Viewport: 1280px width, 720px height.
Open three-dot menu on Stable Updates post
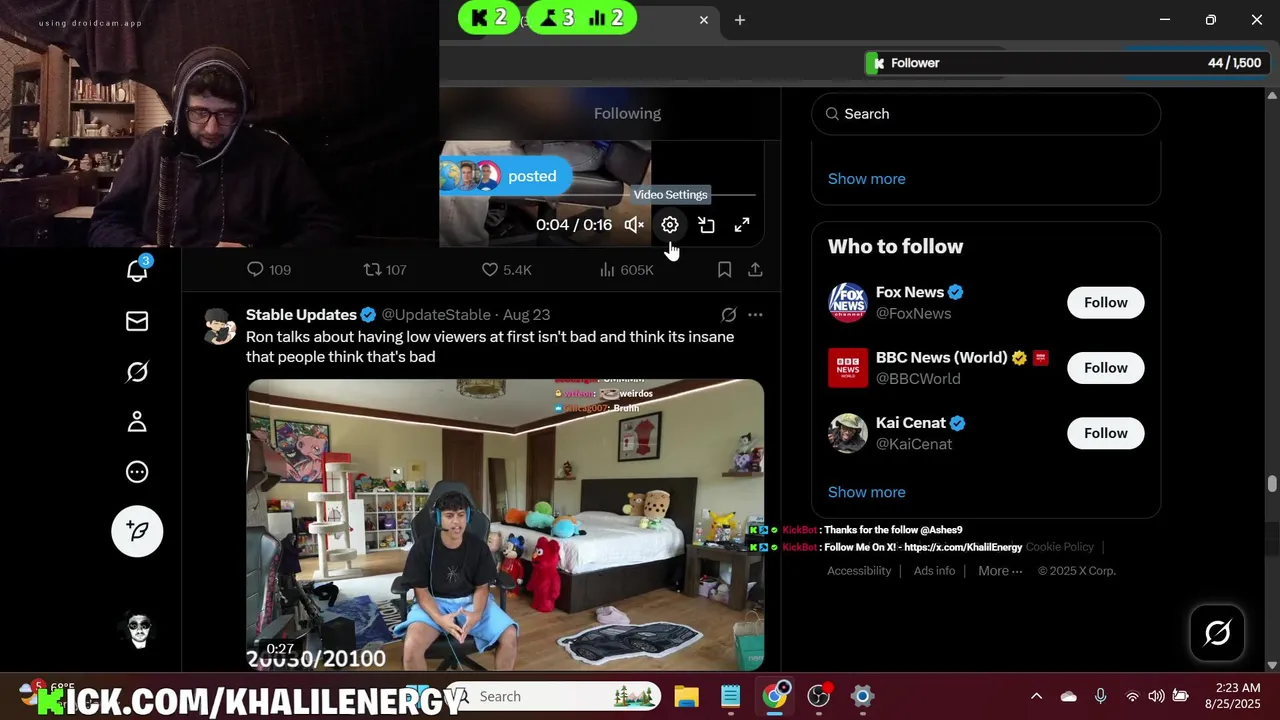(755, 315)
